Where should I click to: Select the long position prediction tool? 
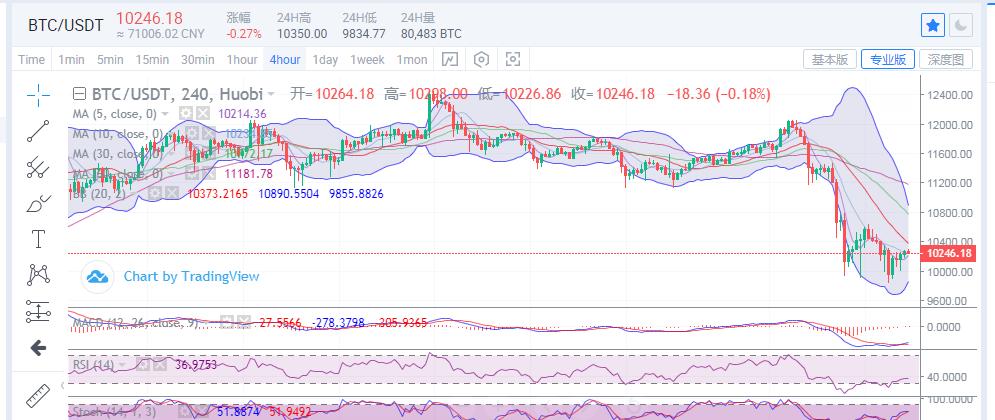pos(38,312)
